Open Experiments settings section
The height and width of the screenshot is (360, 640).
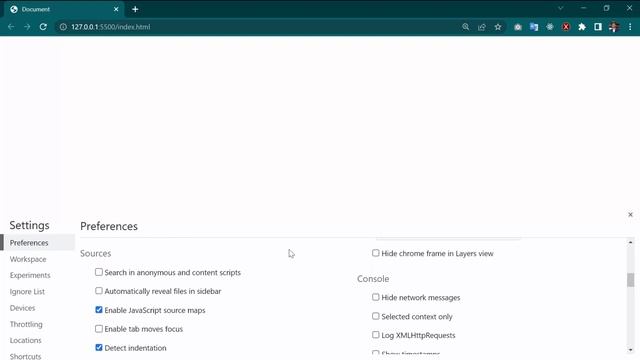click(x=30, y=276)
